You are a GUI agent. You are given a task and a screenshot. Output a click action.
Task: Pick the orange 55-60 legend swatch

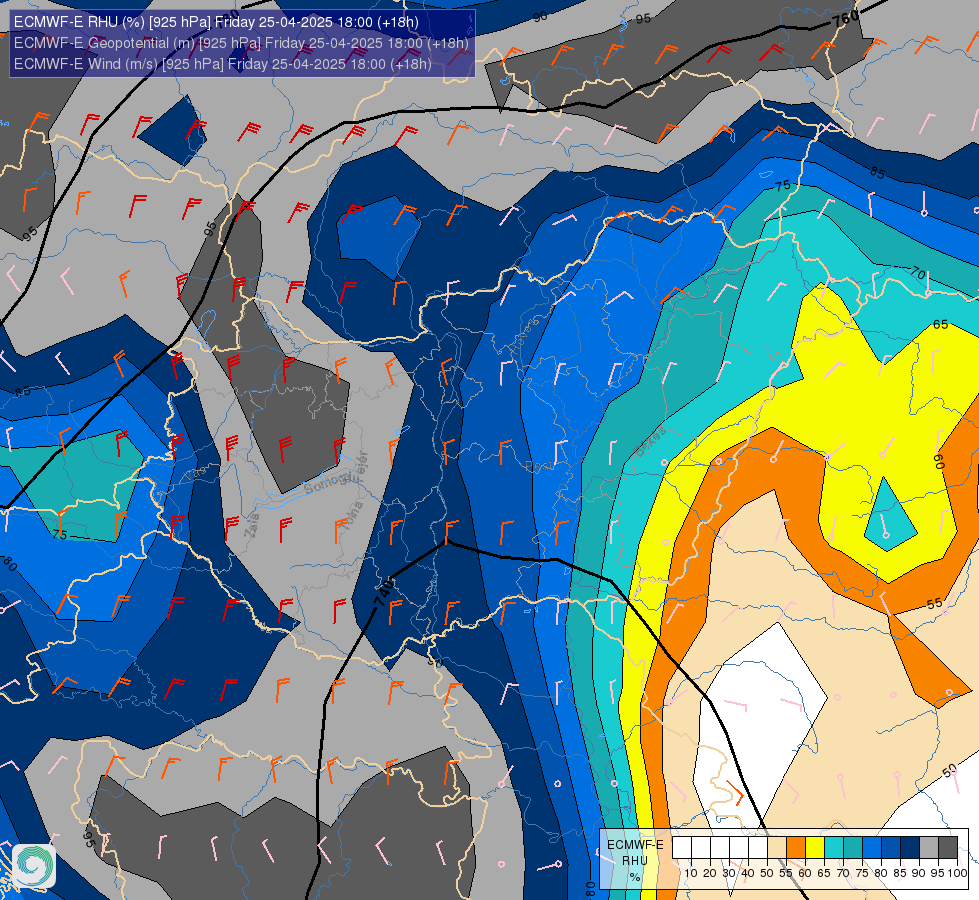(796, 848)
